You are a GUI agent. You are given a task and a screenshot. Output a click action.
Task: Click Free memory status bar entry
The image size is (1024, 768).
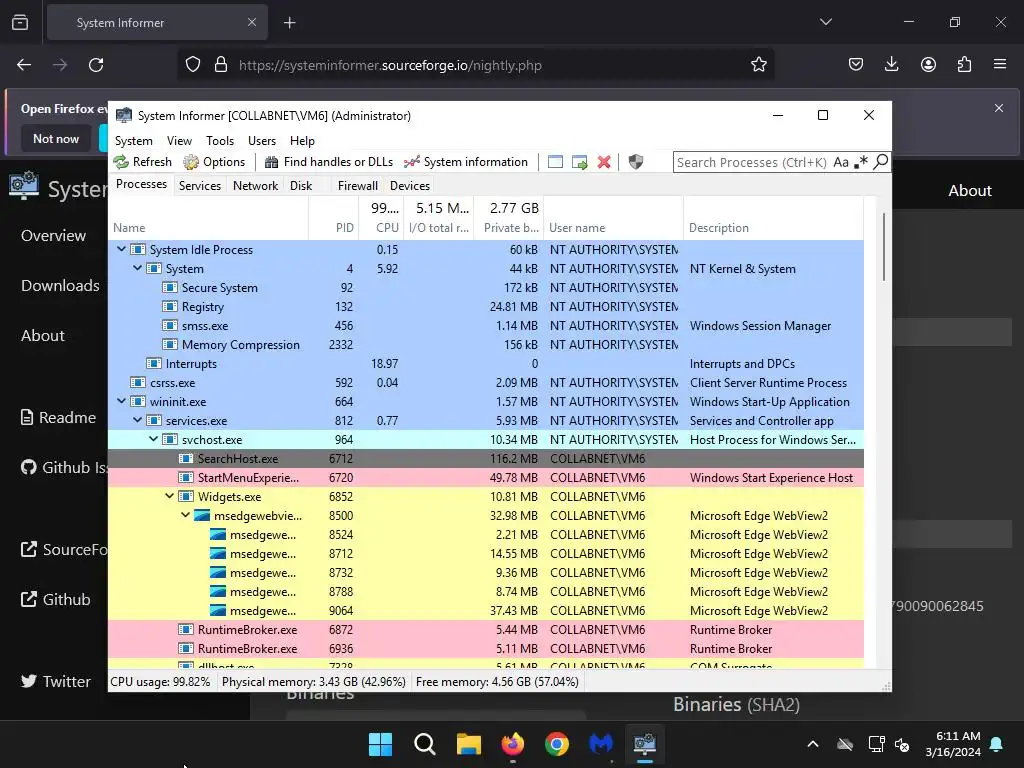(x=497, y=682)
